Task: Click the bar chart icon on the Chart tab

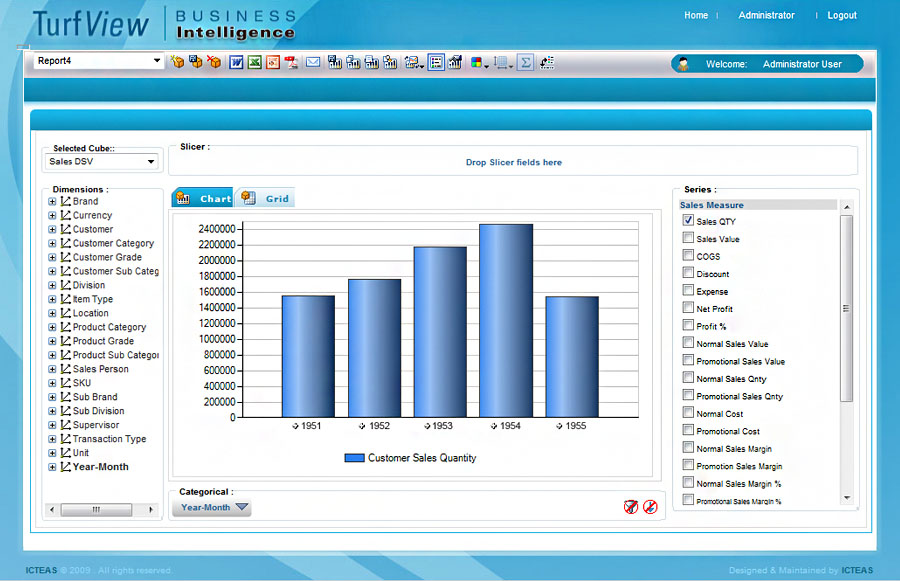Action: [183, 197]
